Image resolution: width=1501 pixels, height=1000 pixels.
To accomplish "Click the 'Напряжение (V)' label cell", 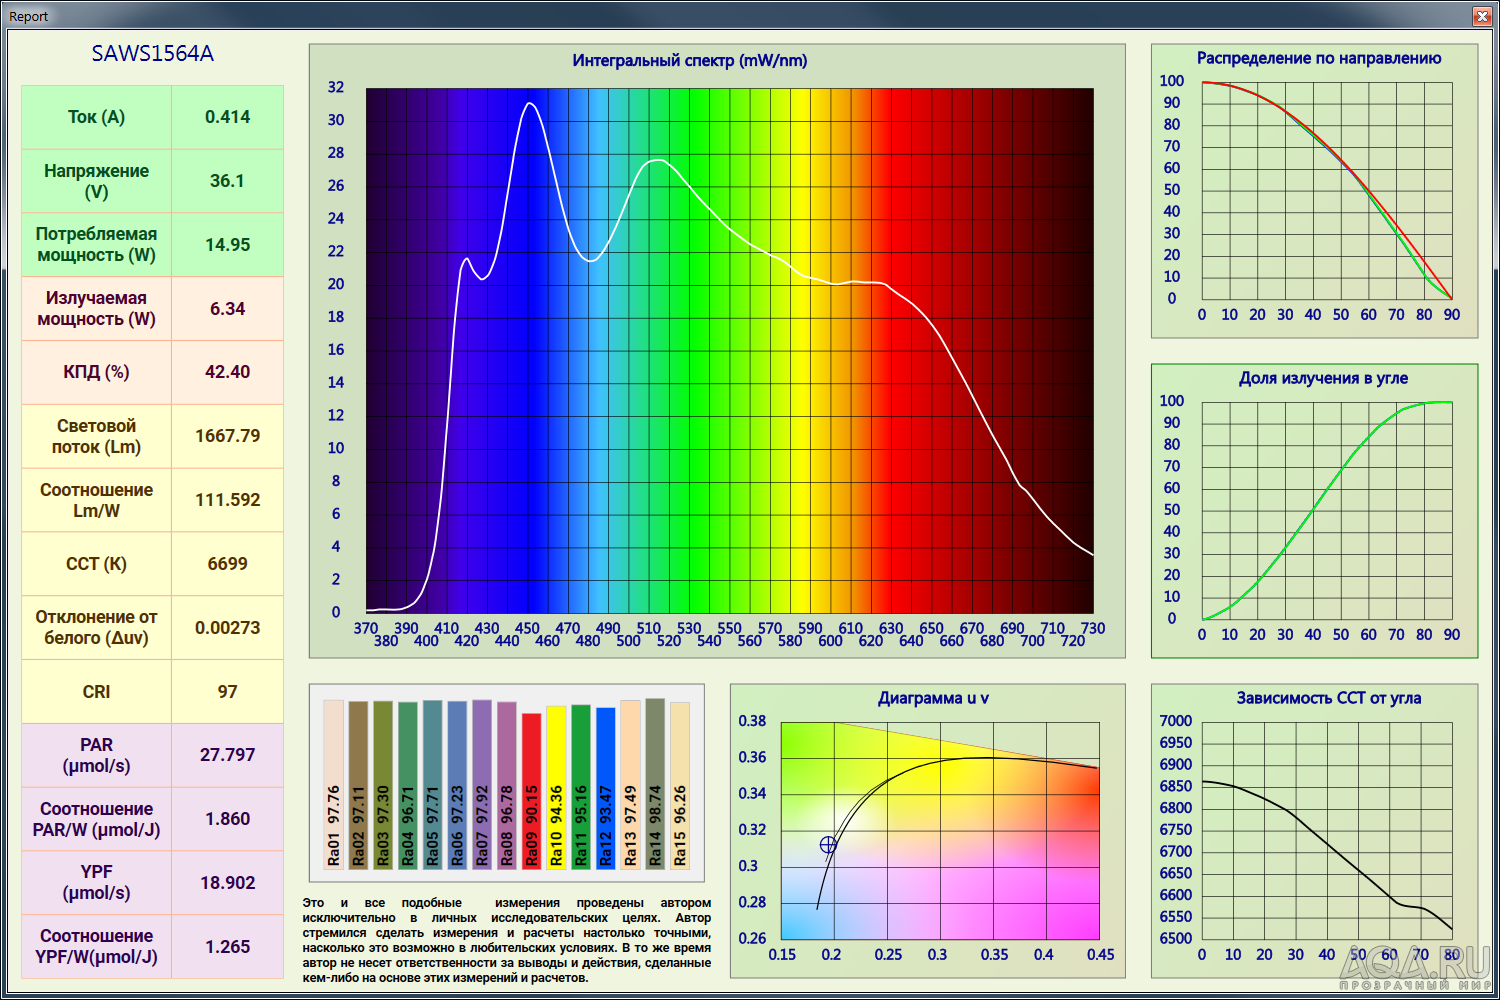I will [x=97, y=181].
